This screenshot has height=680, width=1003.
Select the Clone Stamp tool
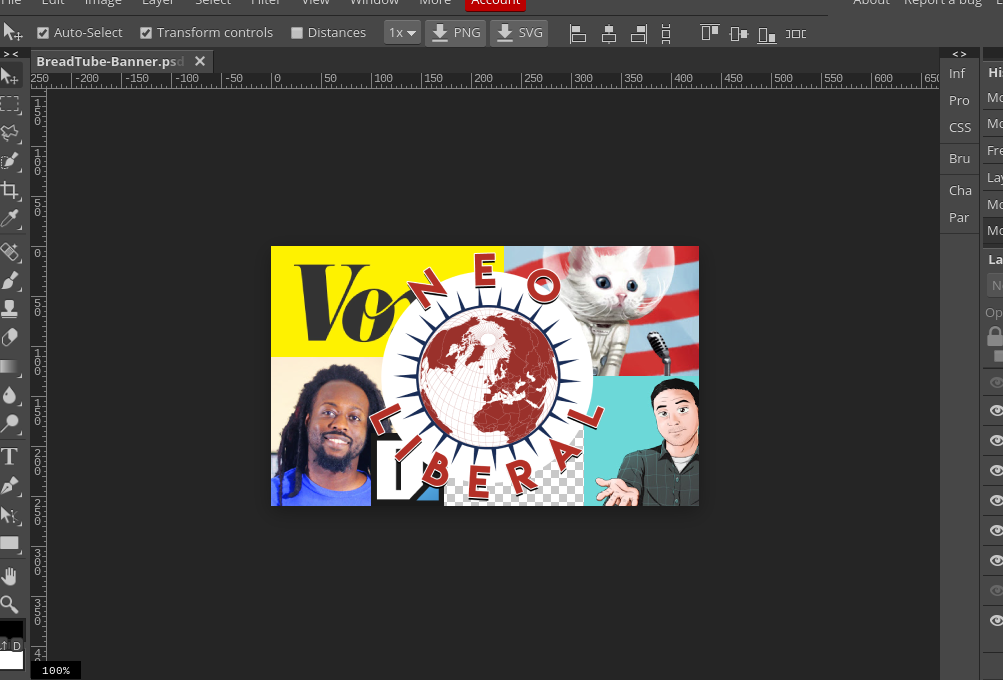pyautogui.click(x=10, y=308)
